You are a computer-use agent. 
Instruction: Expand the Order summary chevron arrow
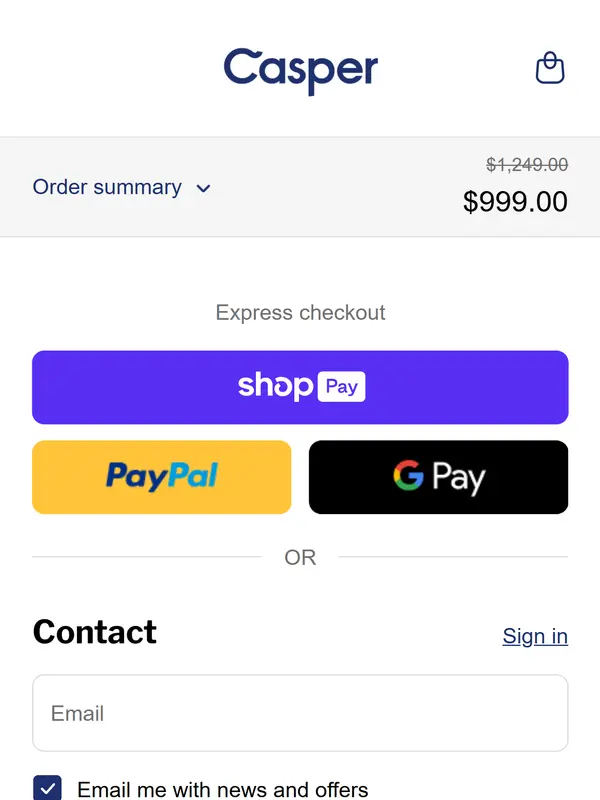coord(203,188)
